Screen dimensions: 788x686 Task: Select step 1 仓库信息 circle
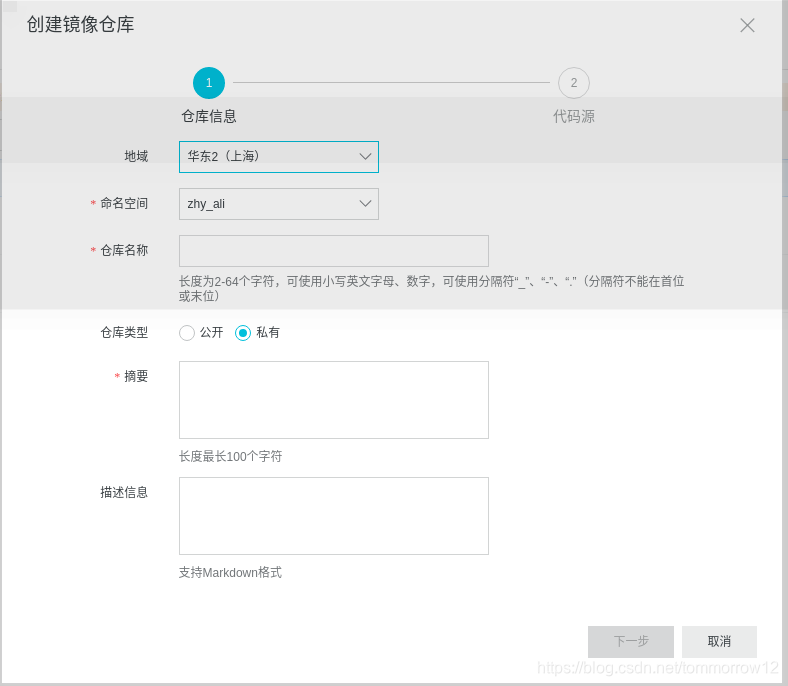(209, 83)
